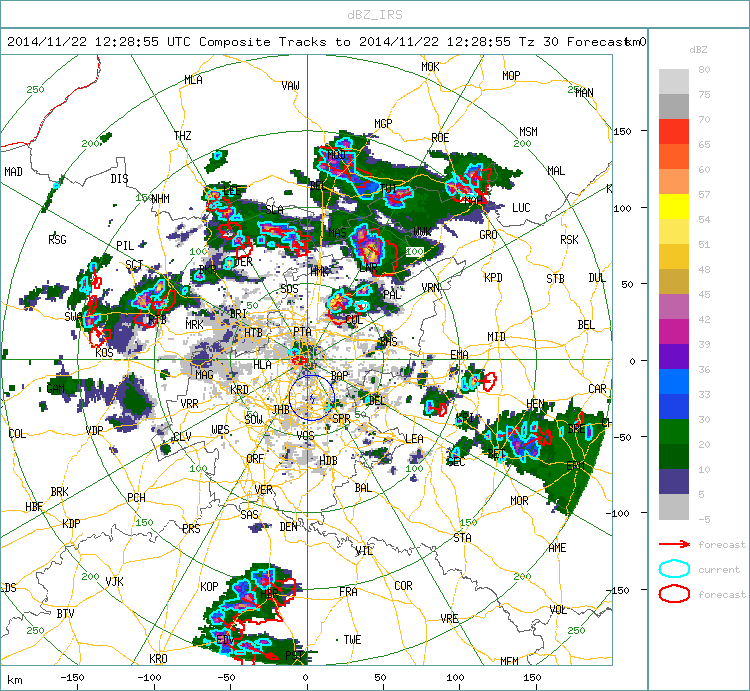Click the 80 value in dBZ scale
The image size is (750, 691).
[704, 69]
